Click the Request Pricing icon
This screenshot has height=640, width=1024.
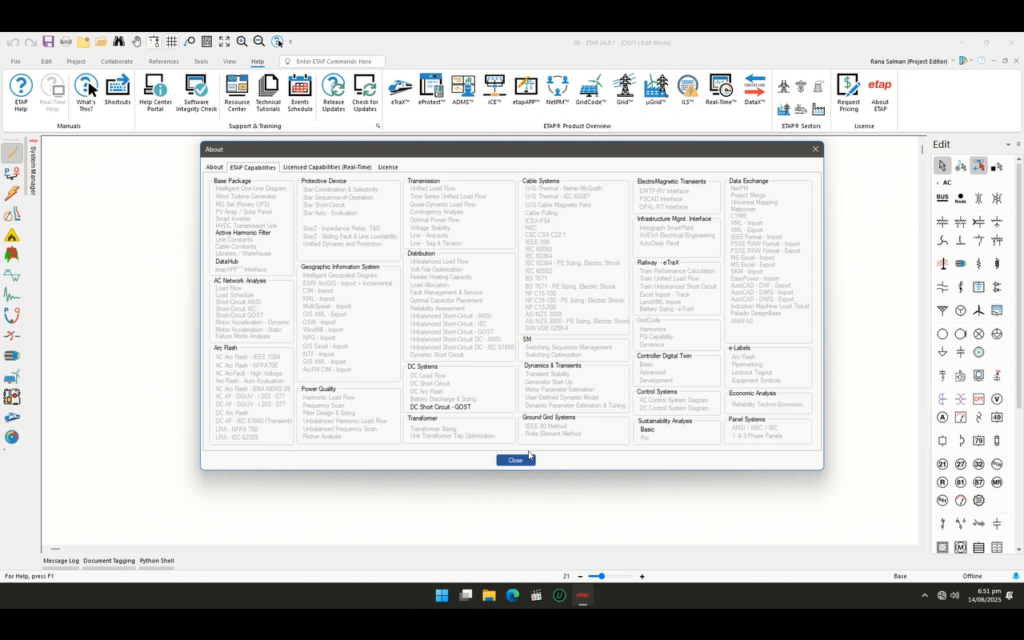(848, 91)
